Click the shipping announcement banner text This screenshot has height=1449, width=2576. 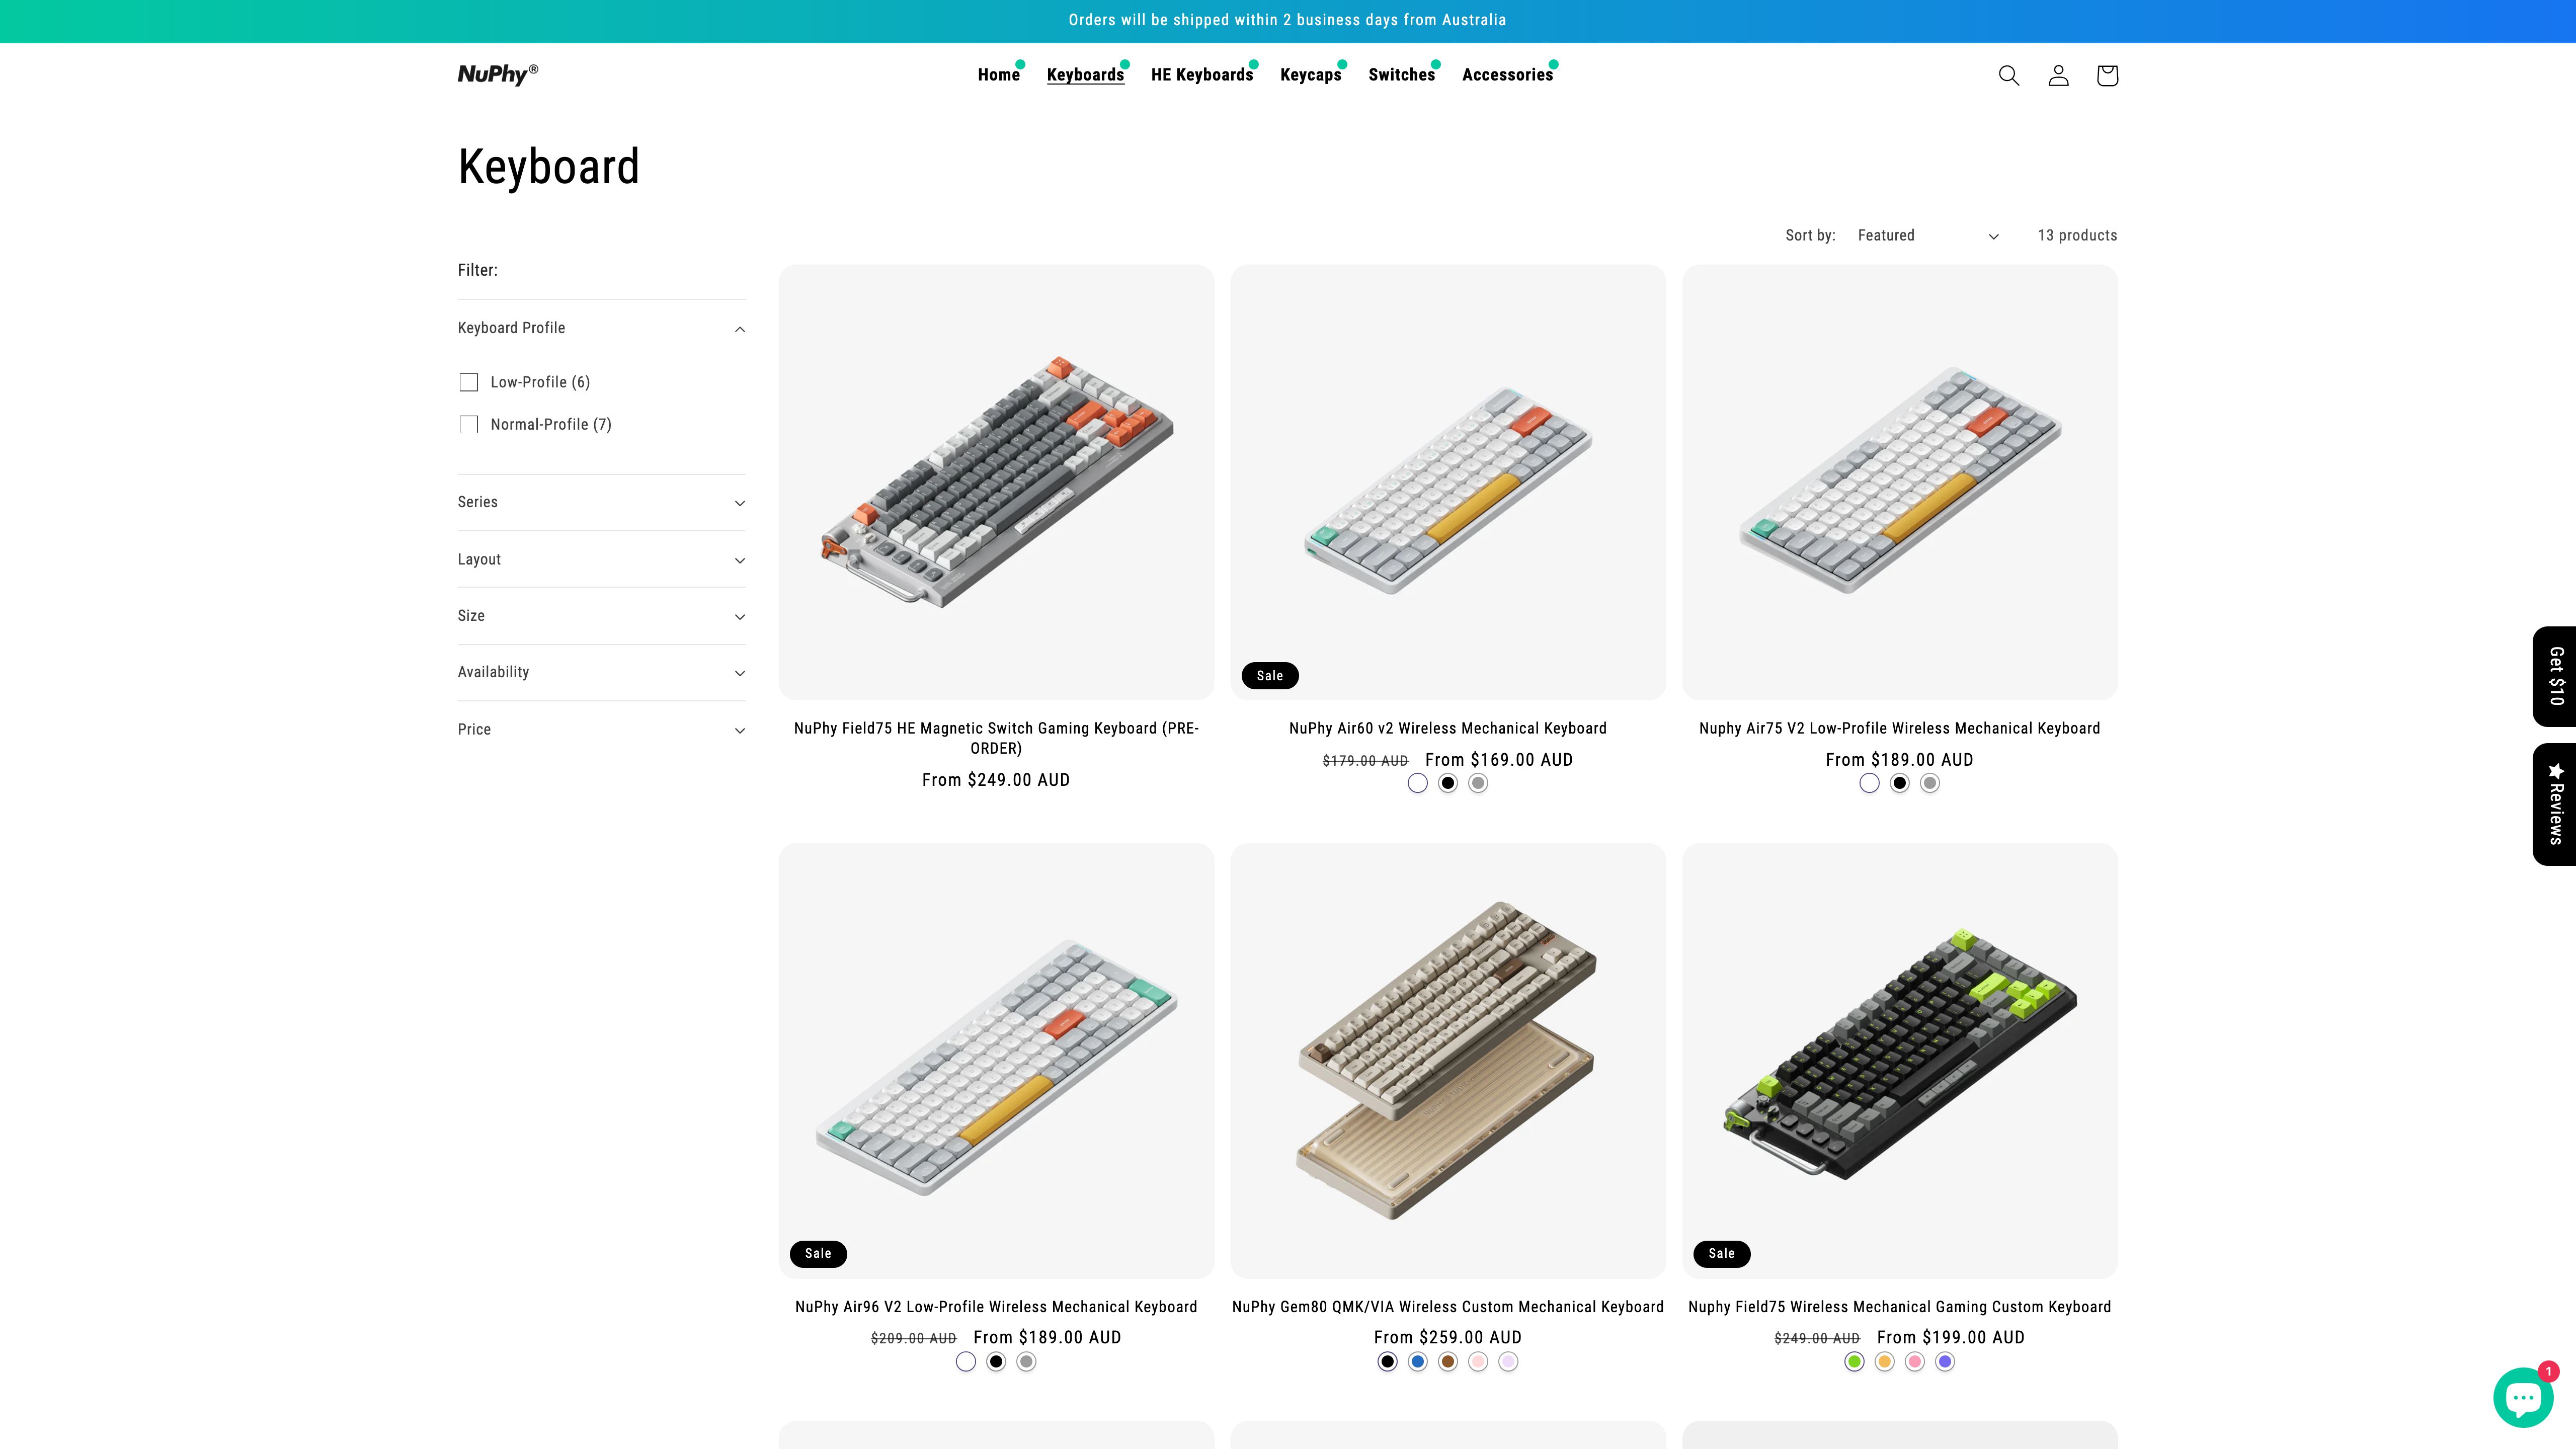1287,20
